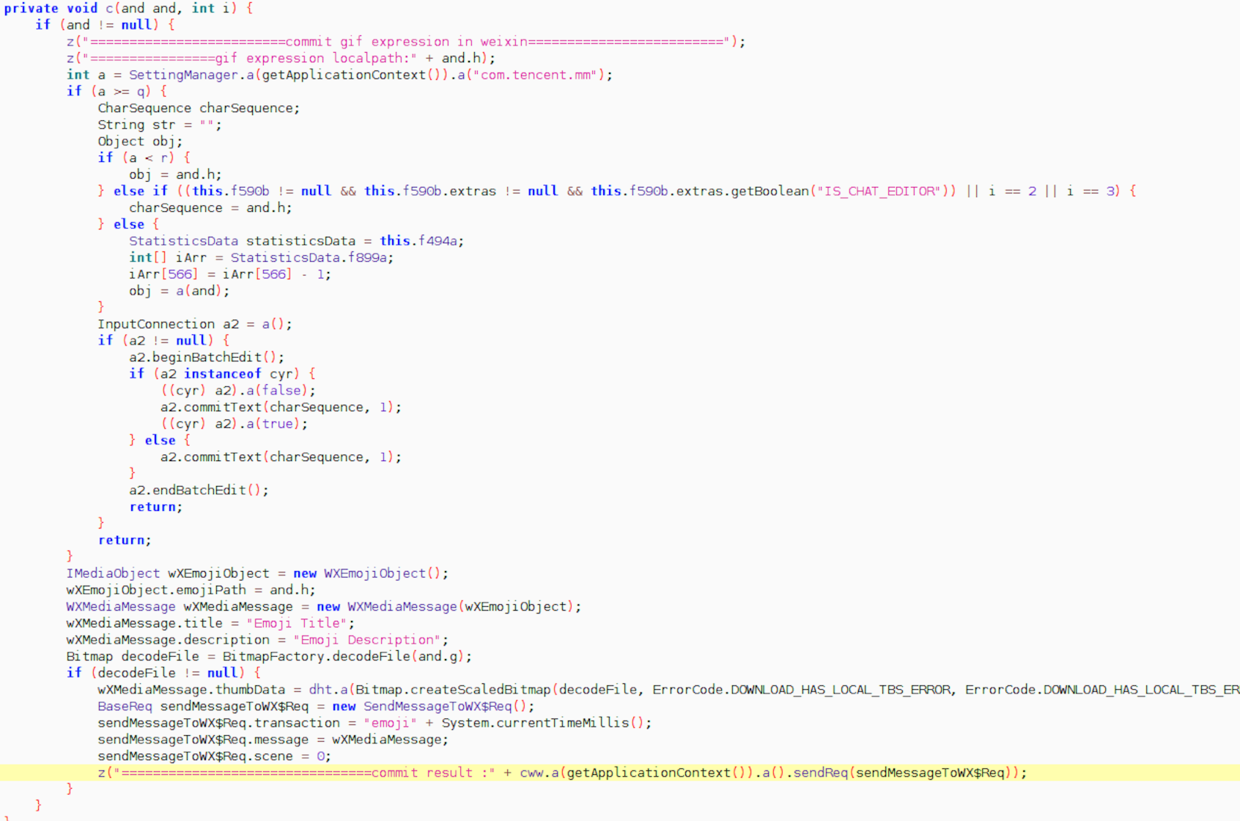Click the 'if (decodeFile != null) {' line

pos(164,673)
